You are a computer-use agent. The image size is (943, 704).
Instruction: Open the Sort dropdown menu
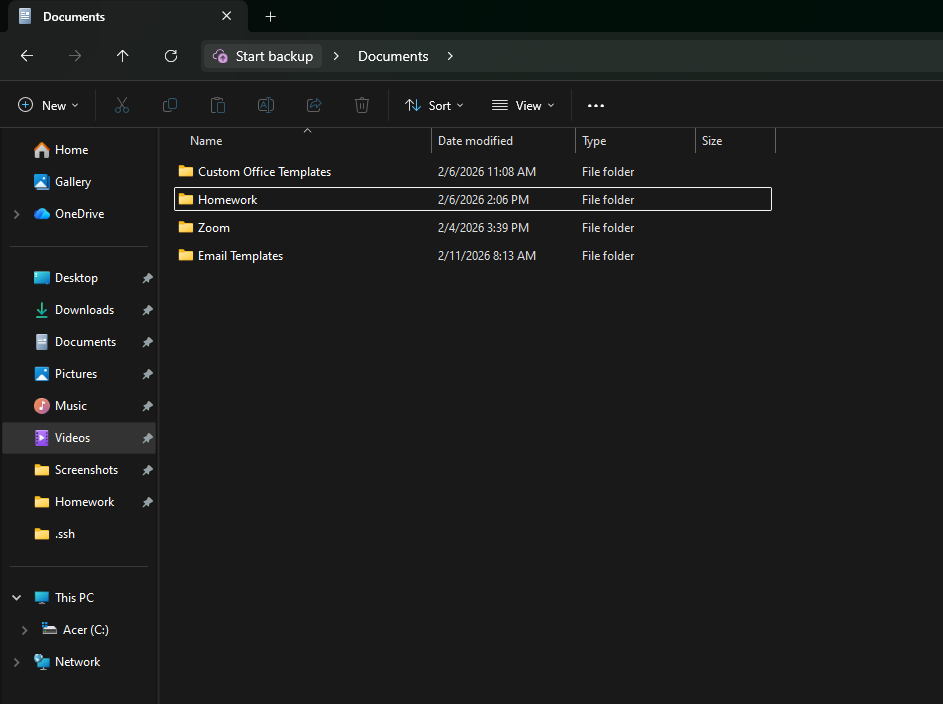pyautogui.click(x=434, y=105)
